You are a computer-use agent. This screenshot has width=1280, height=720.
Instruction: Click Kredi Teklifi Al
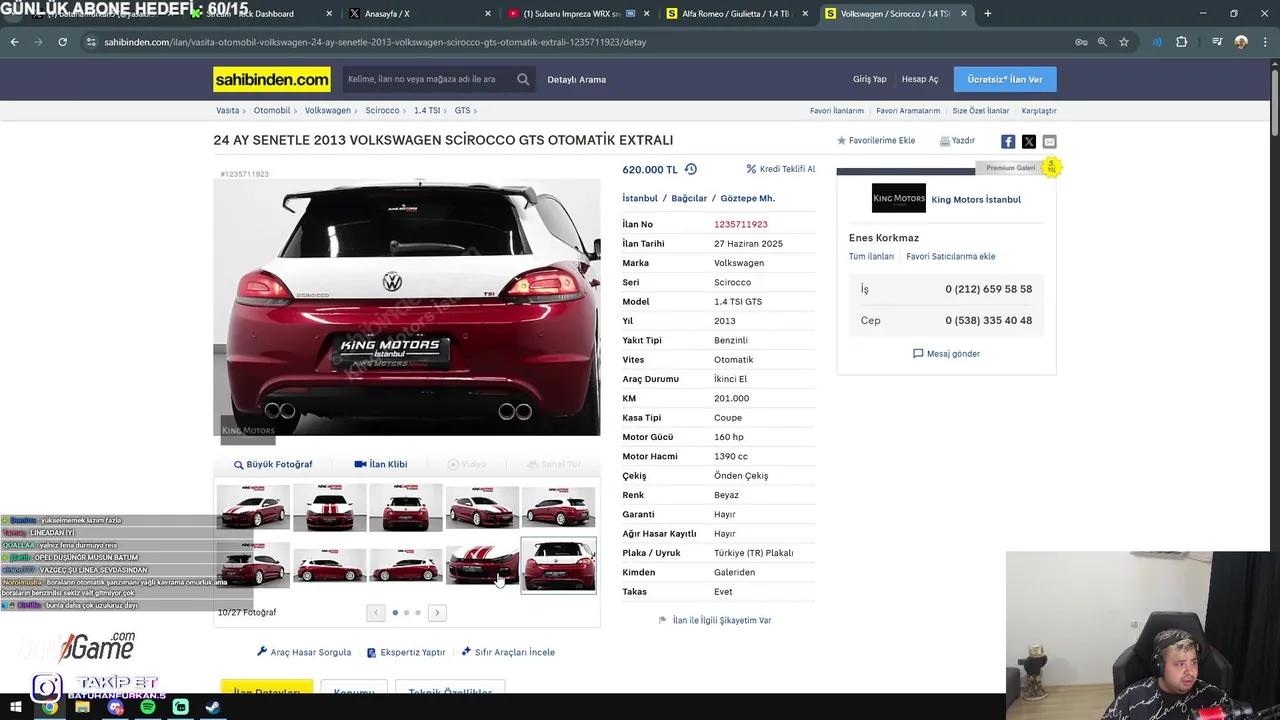coord(781,169)
